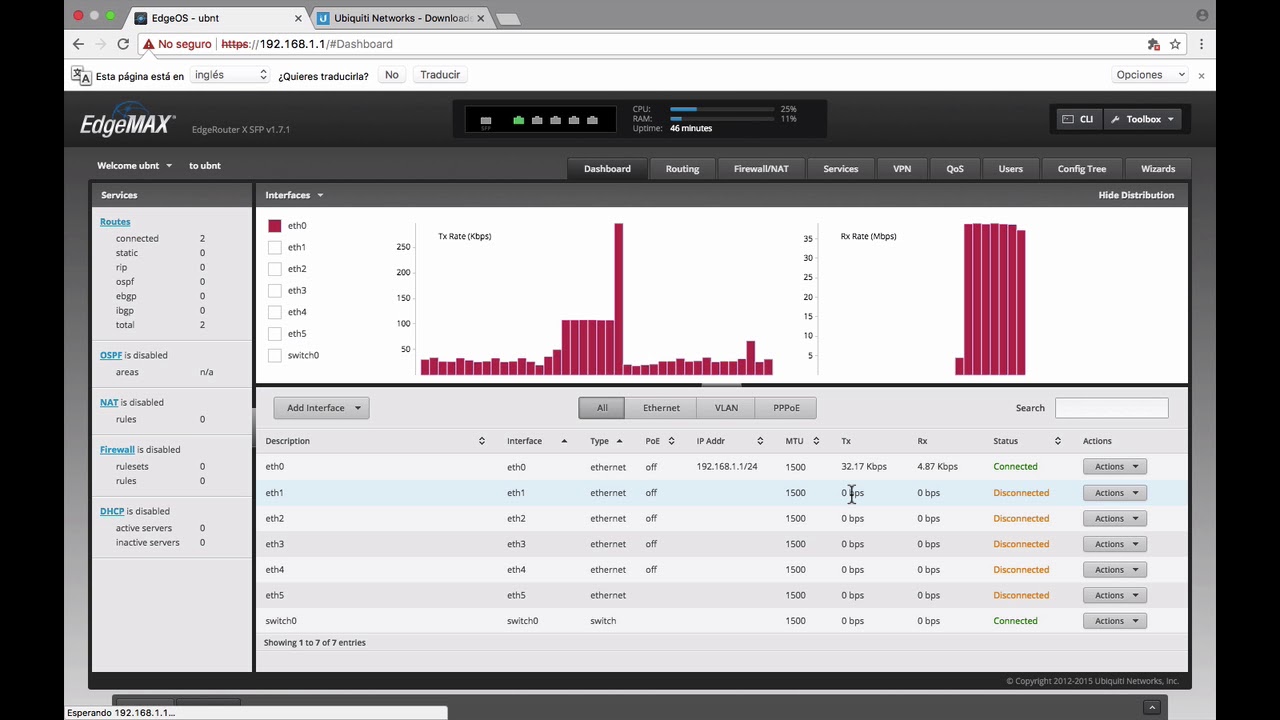Choose language in inglés dropdown
This screenshot has height=720, width=1280.
[230, 75]
